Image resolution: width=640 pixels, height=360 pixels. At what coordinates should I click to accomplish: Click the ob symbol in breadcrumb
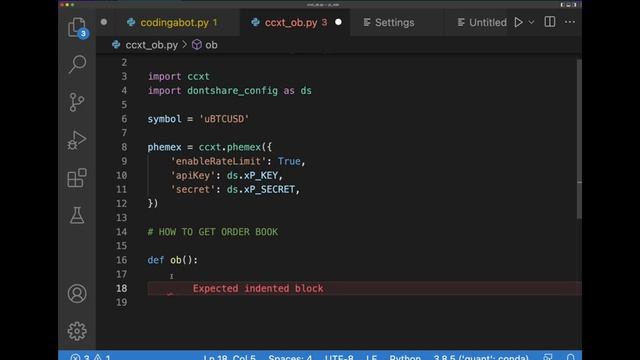(x=211, y=45)
